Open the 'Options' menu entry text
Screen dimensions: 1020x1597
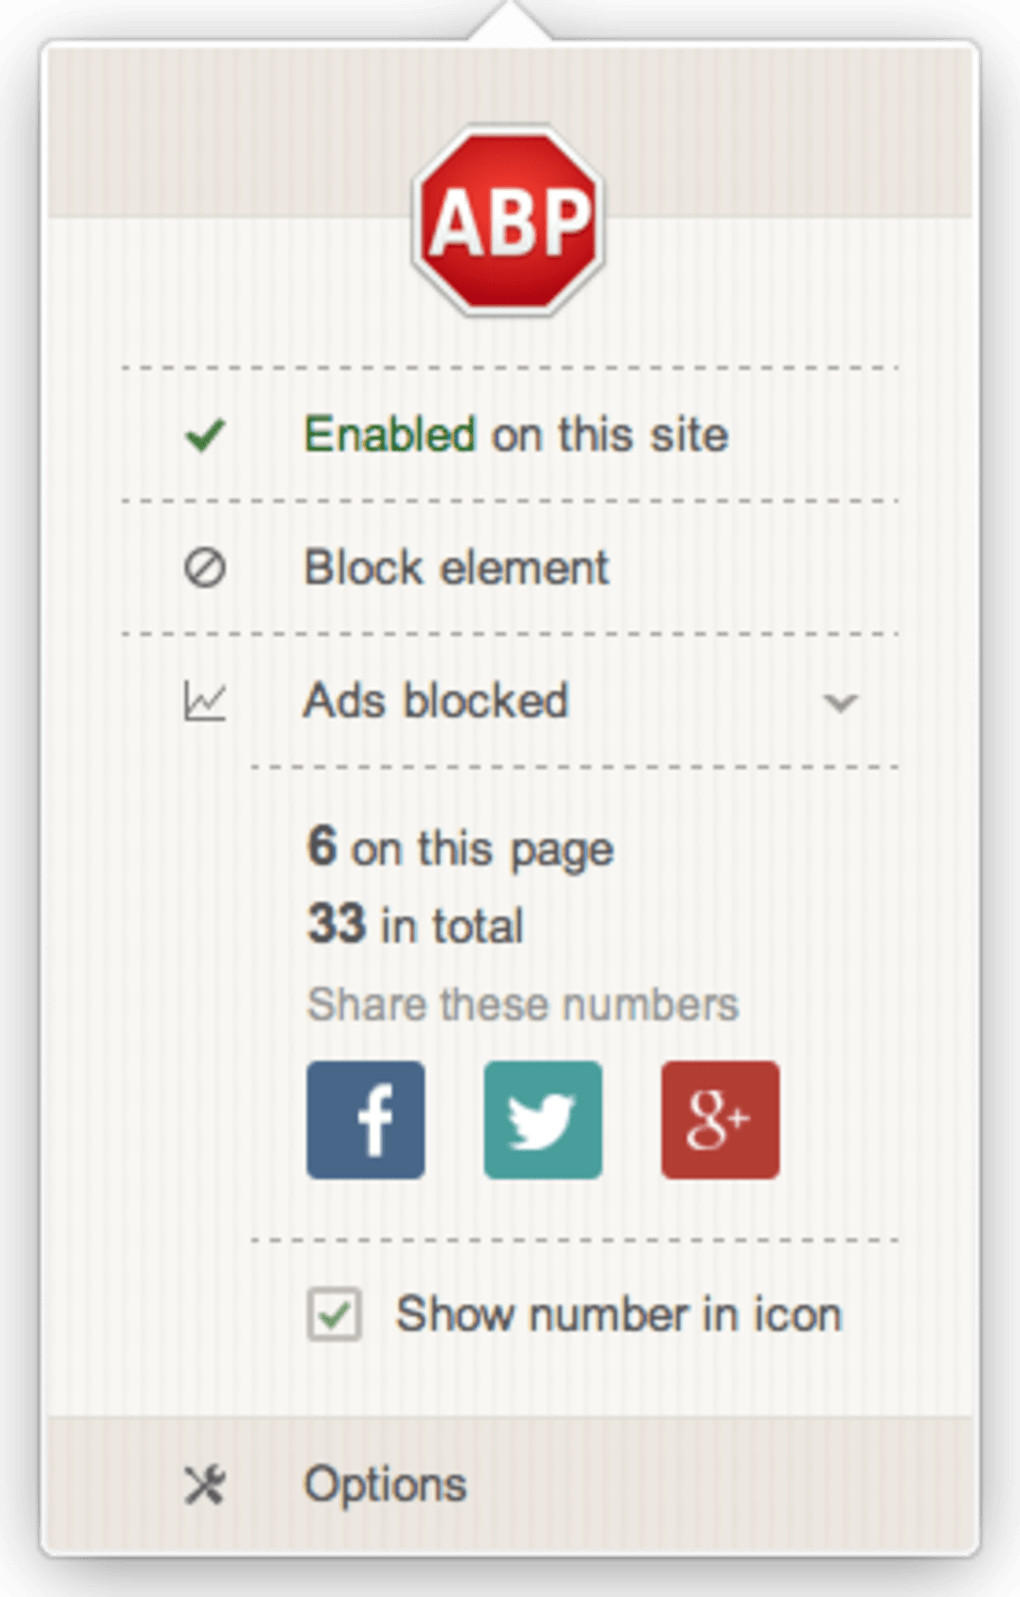coord(385,1485)
